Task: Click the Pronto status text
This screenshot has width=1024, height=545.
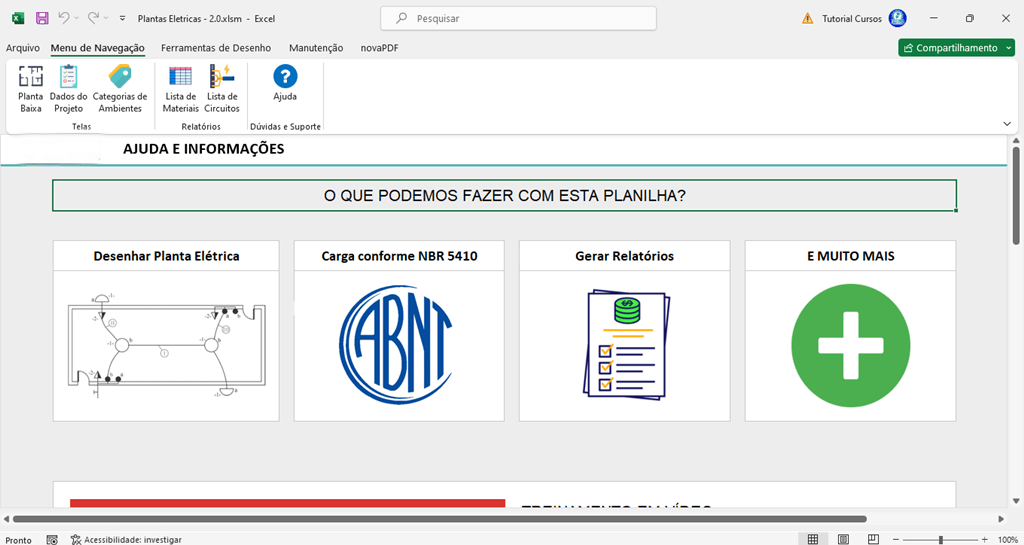Action: tap(19, 540)
